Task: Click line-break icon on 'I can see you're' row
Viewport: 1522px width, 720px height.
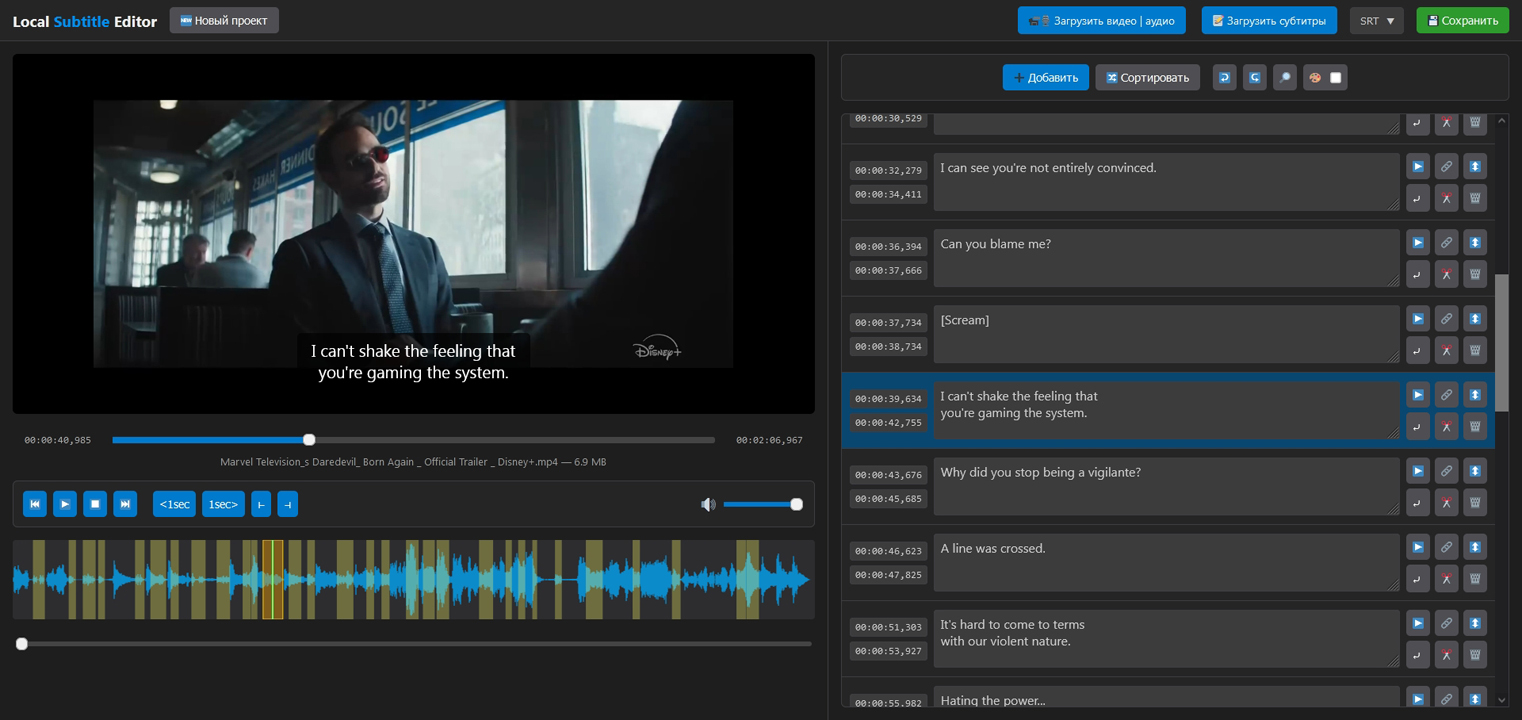Action: click(1418, 198)
